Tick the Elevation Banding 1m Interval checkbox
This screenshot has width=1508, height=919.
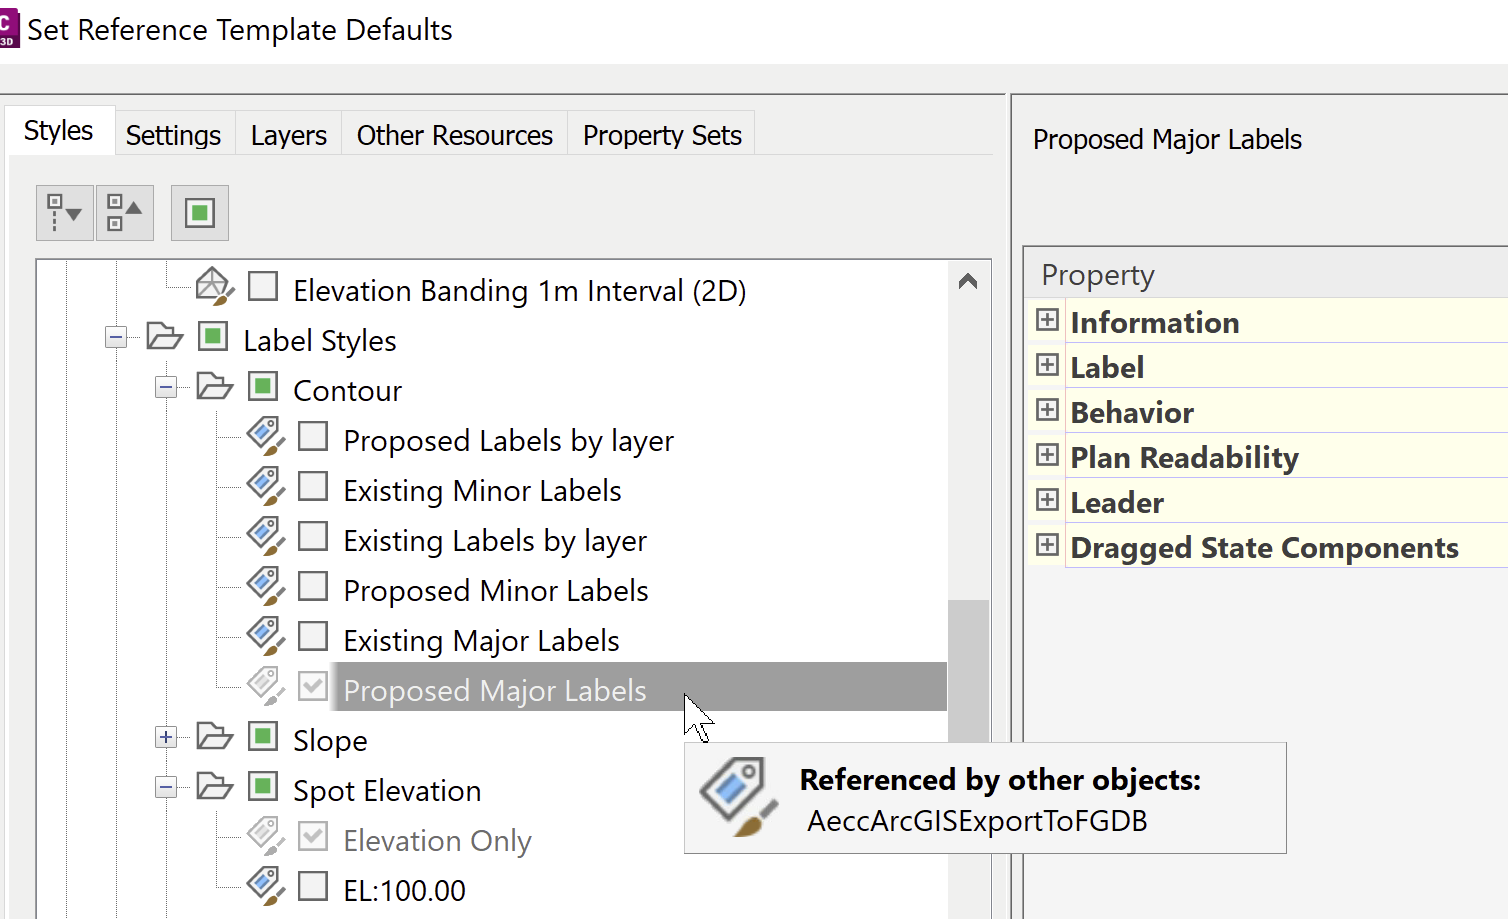[263, 287]
